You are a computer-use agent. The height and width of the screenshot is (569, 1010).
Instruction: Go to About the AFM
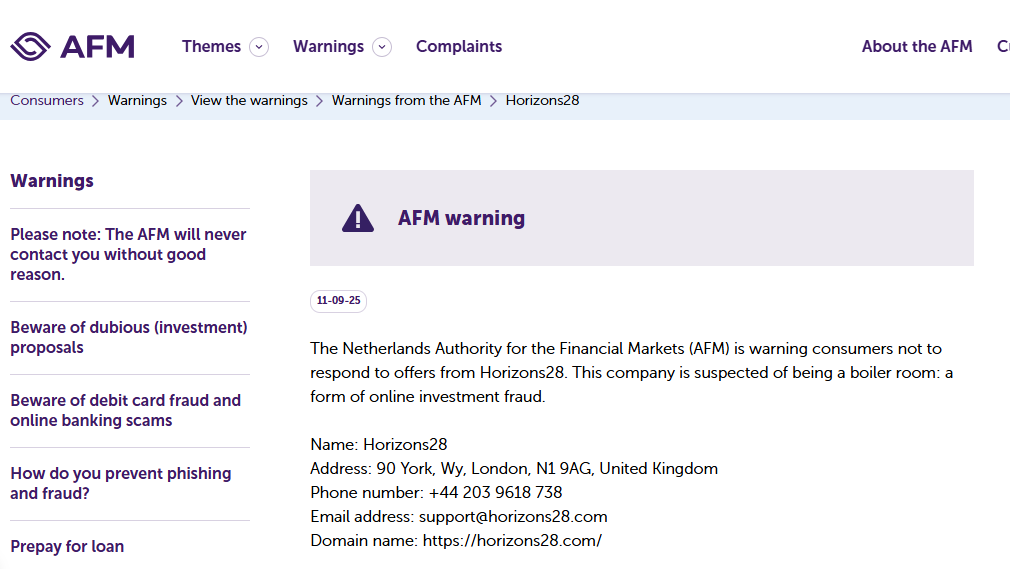pos(917,46)
